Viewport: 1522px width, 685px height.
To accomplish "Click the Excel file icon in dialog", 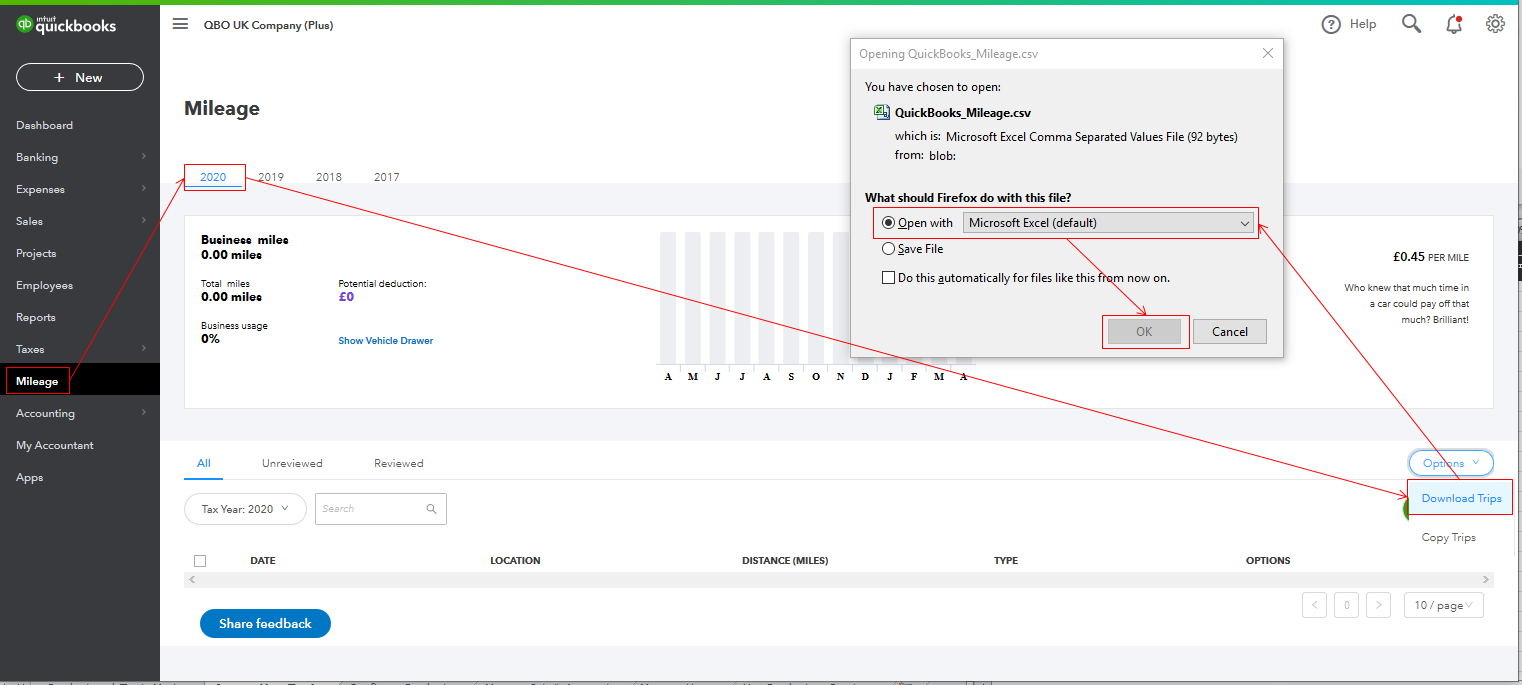I will pyautogui.click(x=882, y=112).
